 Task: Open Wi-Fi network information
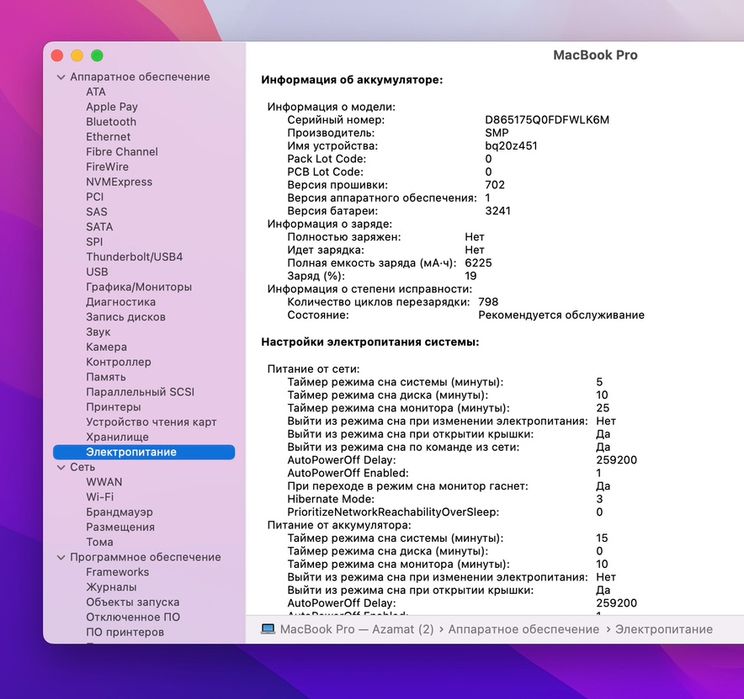(100, 497)
